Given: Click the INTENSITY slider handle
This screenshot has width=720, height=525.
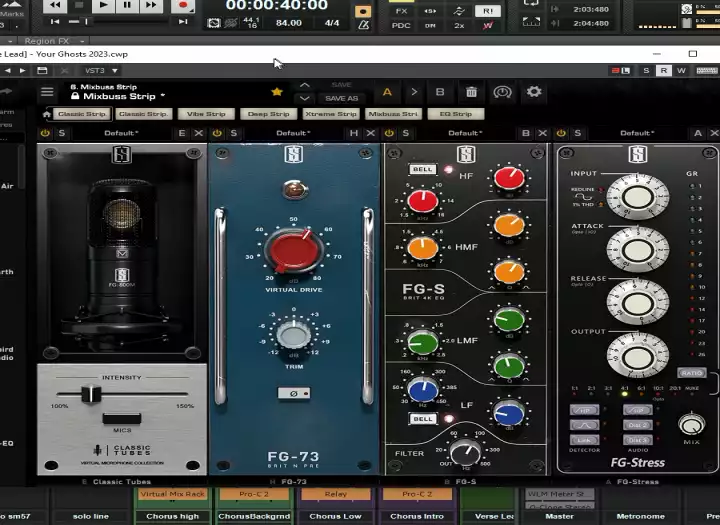Looking at the screenshot, I should [91, 394].
